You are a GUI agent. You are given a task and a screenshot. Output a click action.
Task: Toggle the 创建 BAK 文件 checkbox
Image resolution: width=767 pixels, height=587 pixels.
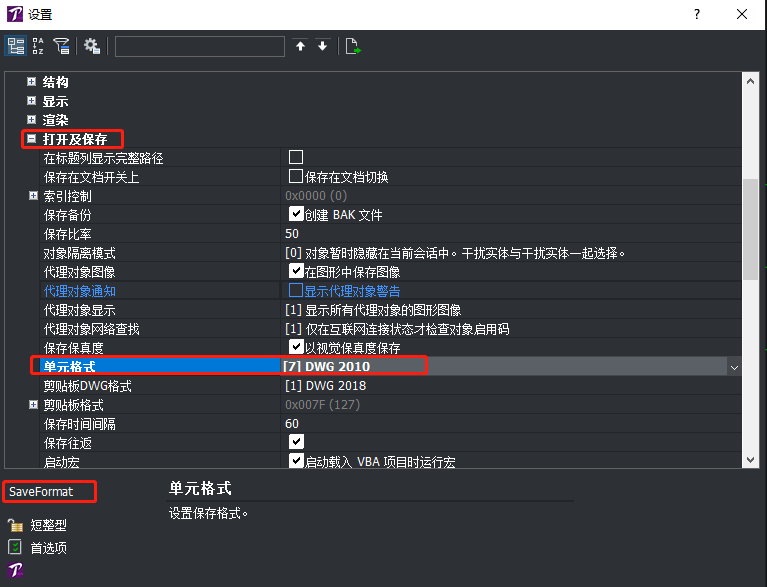296,214
